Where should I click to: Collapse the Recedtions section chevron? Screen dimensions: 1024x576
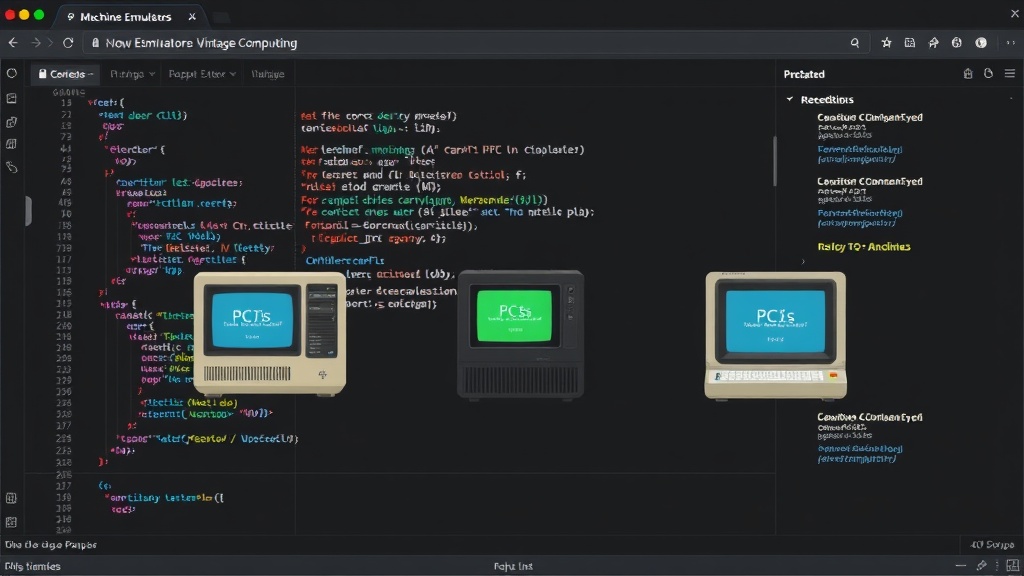coord(790,99)
